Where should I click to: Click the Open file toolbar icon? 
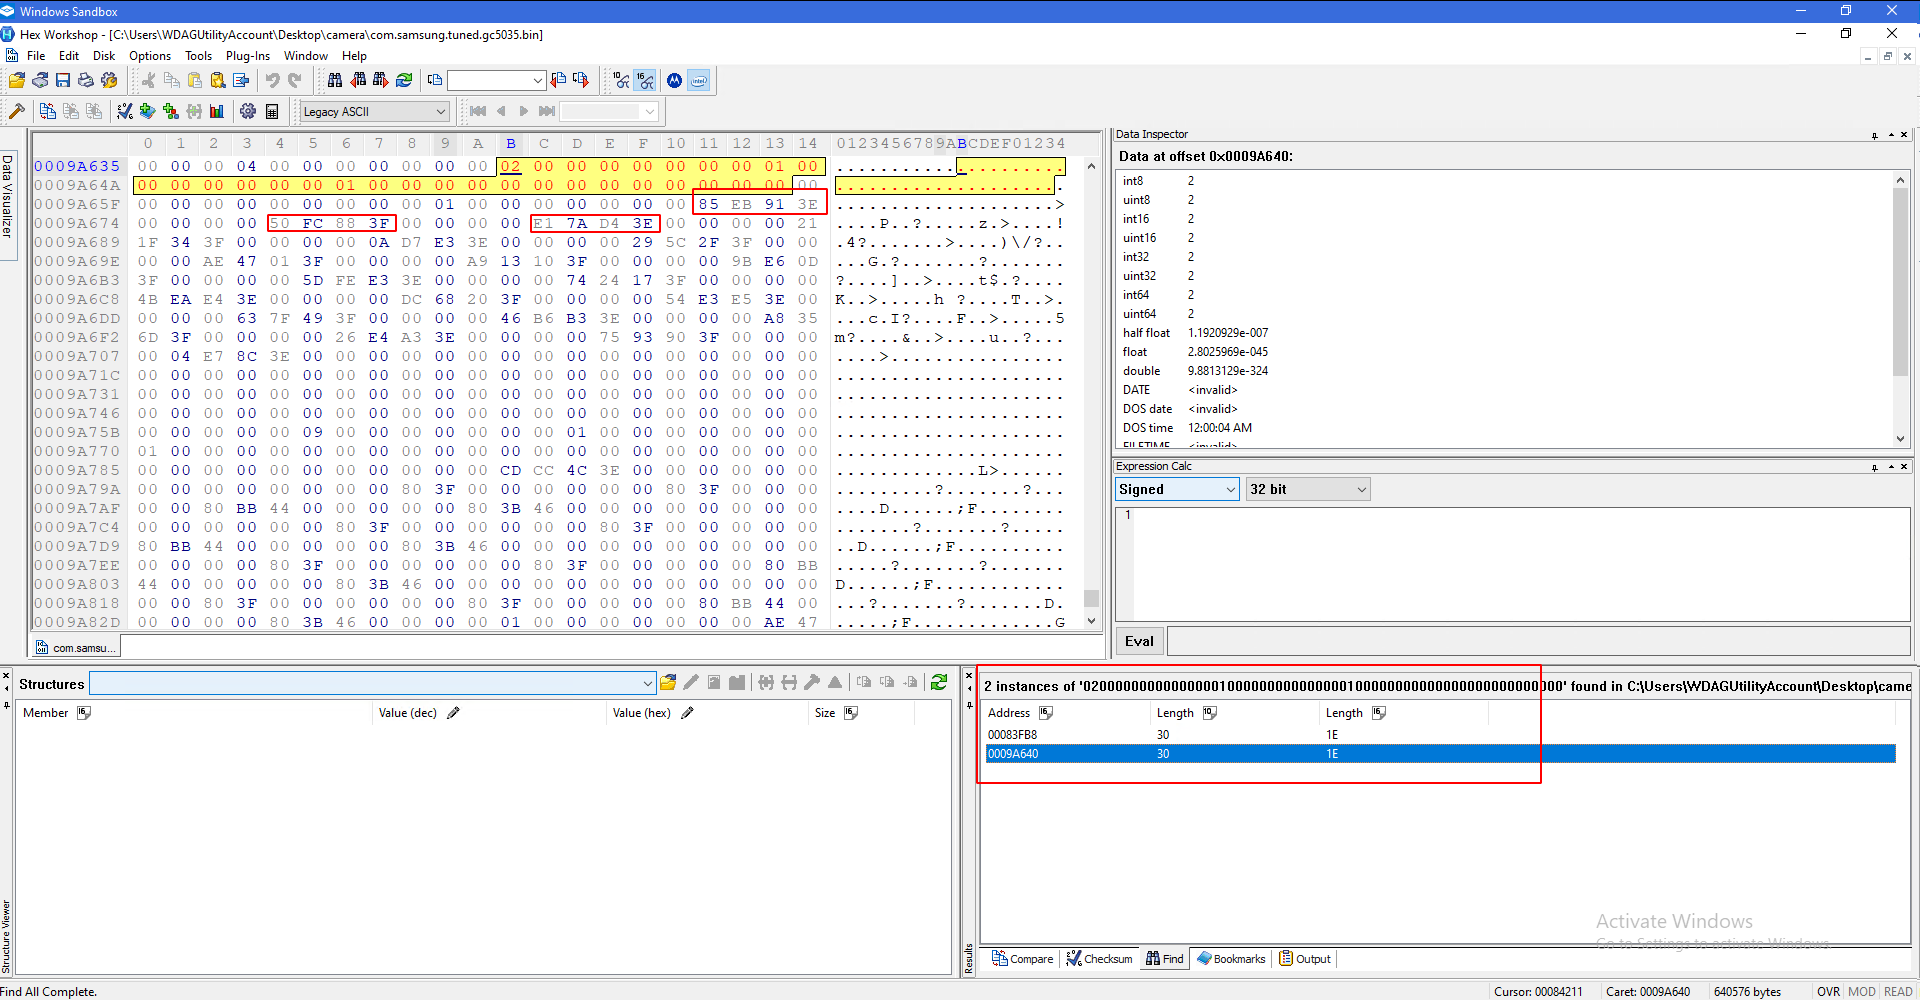[x=17, y=81]
